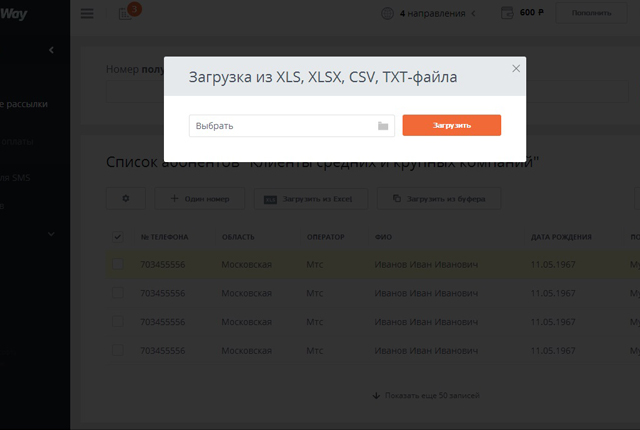Tick checkbox of the second table row

[118, 293]
